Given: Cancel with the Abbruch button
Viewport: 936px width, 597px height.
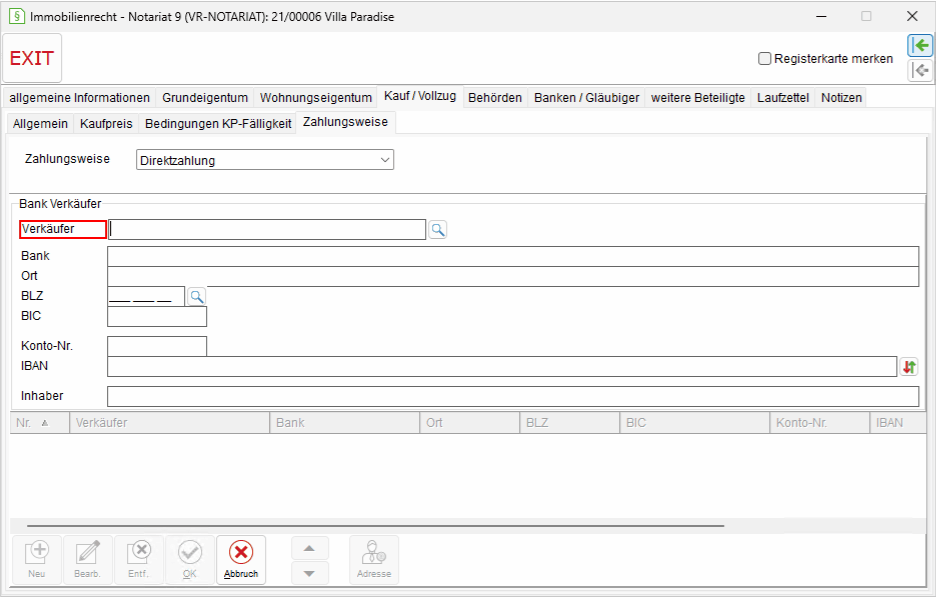Looking at the screenshot, I should (241, 559).
